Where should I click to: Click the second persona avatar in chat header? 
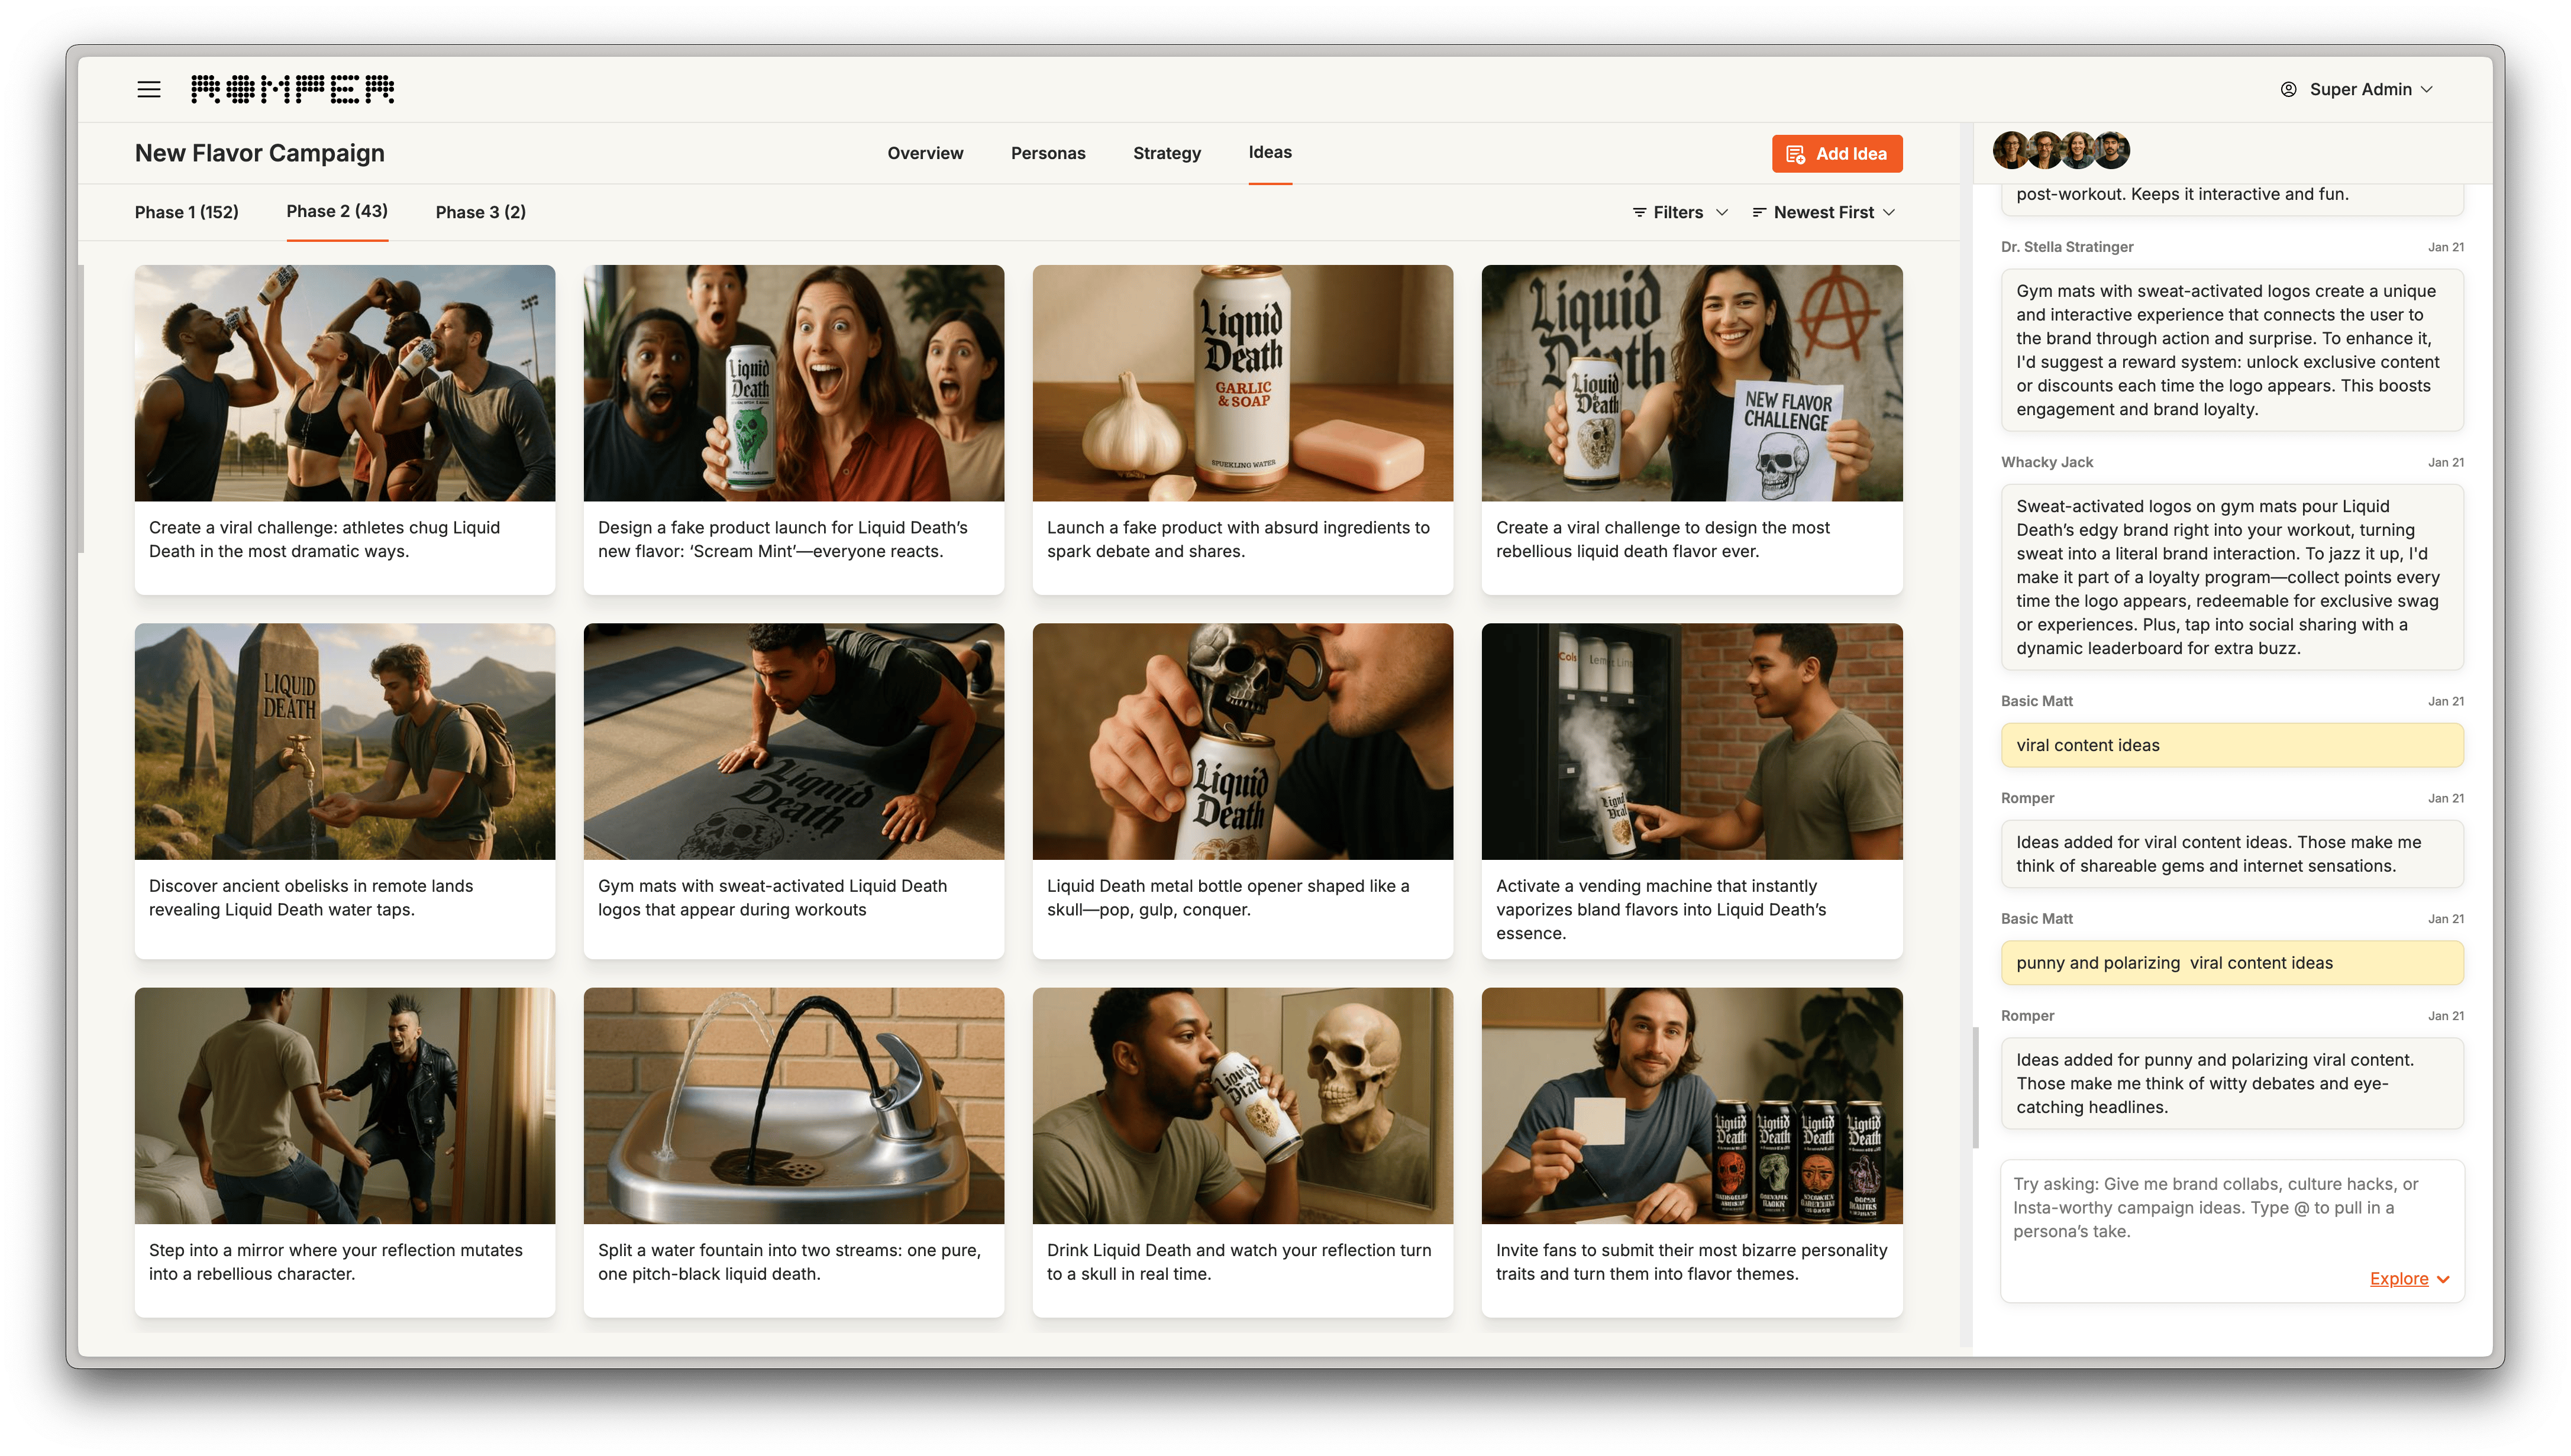tap(2044, 151)
